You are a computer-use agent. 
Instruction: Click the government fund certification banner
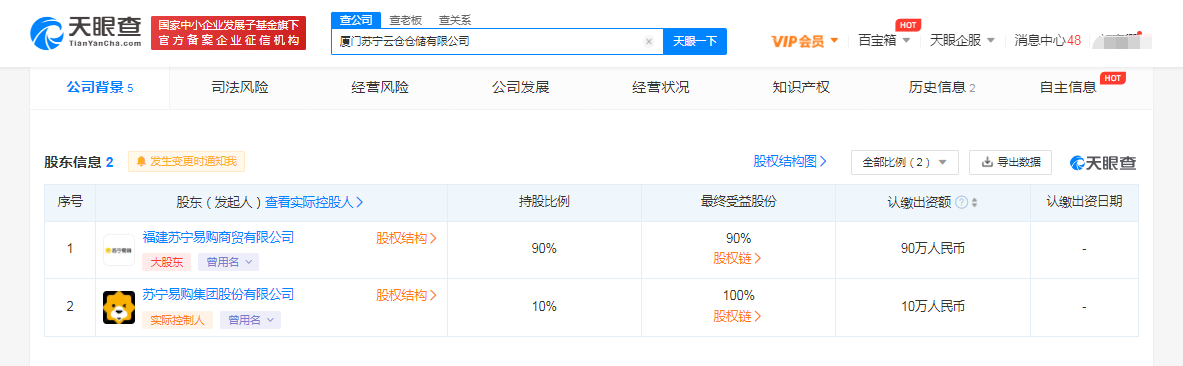click(x=229, y=32)
